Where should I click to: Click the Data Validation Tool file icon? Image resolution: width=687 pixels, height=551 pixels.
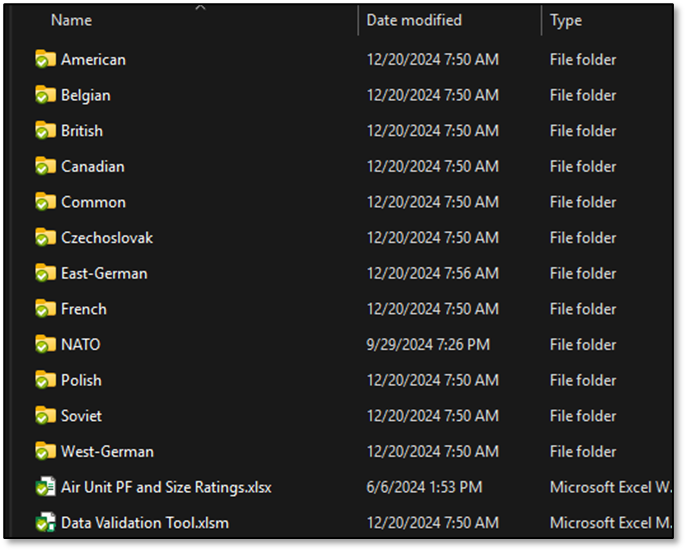(x=45, y=522)
